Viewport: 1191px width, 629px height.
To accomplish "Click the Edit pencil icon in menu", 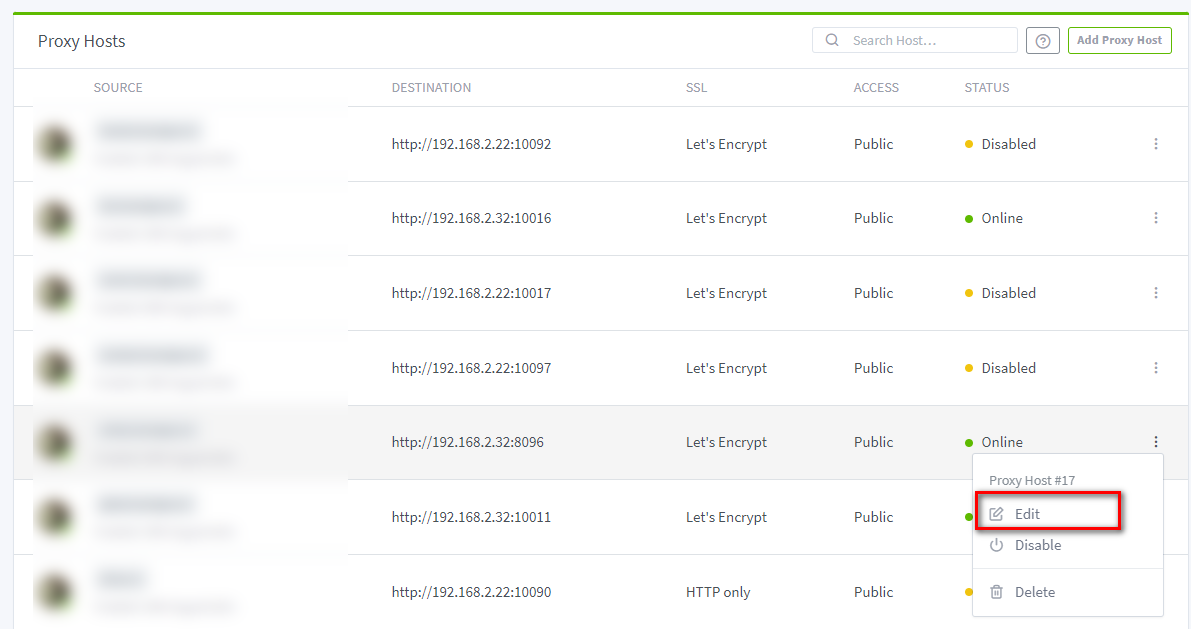I will [996, 514].
